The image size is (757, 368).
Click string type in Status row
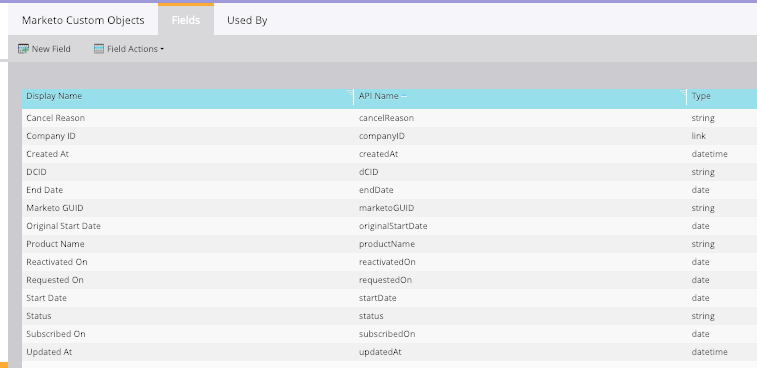pos(703,316)
